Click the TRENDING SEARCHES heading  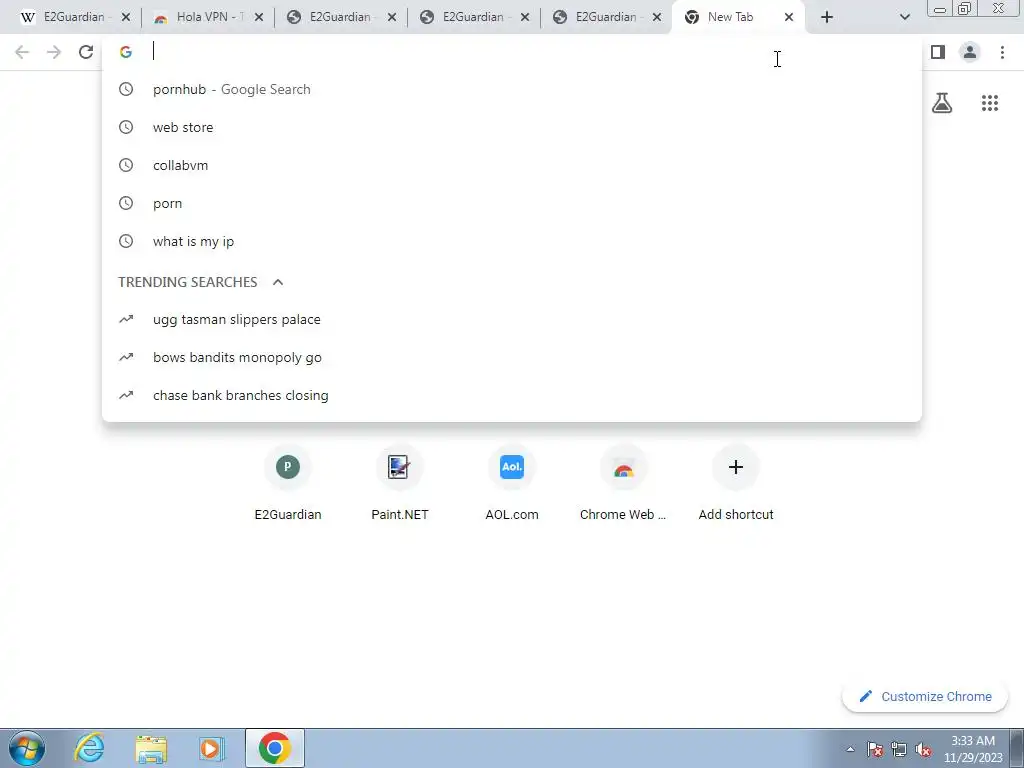(187, 282)
